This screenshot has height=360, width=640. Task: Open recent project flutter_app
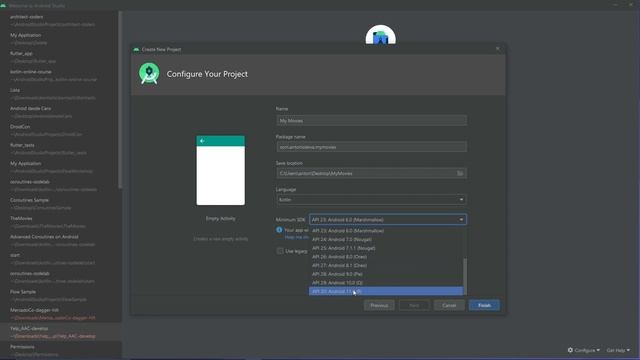60,57
